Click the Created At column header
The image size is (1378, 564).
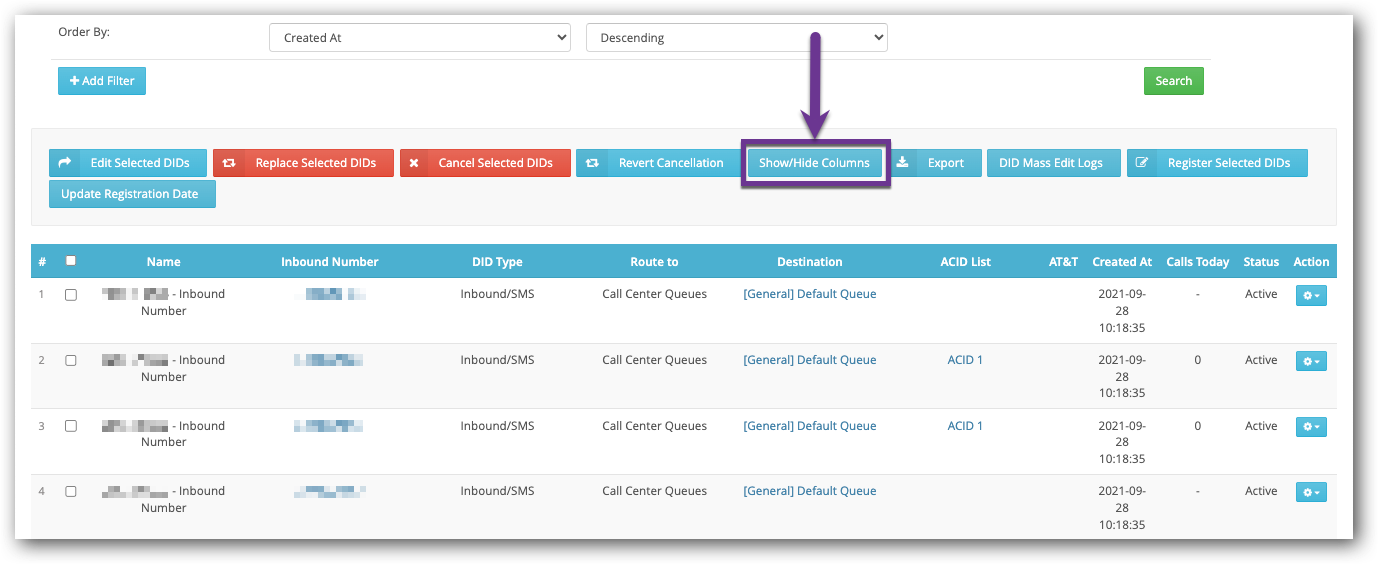click(1122, 262)
